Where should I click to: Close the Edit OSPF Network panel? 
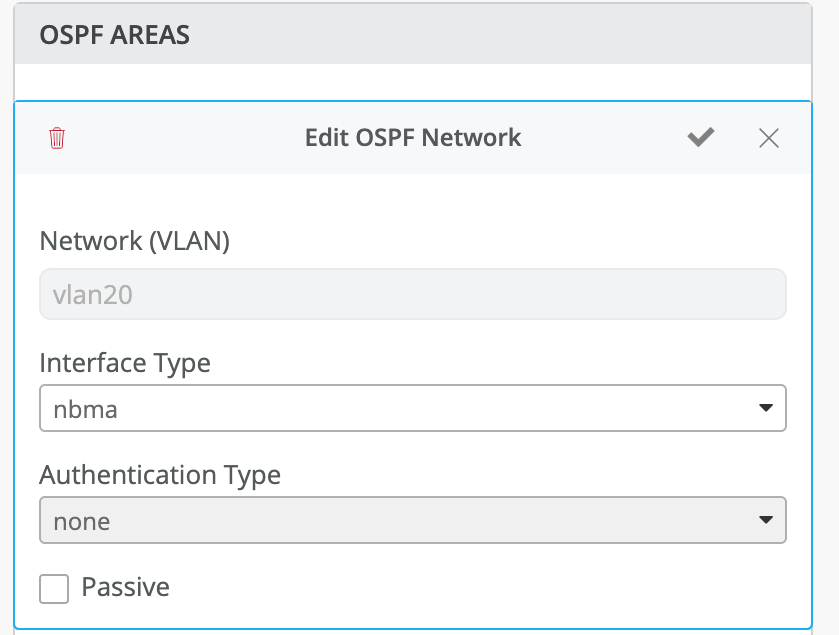pyautogui.click(x=768, y=138)
